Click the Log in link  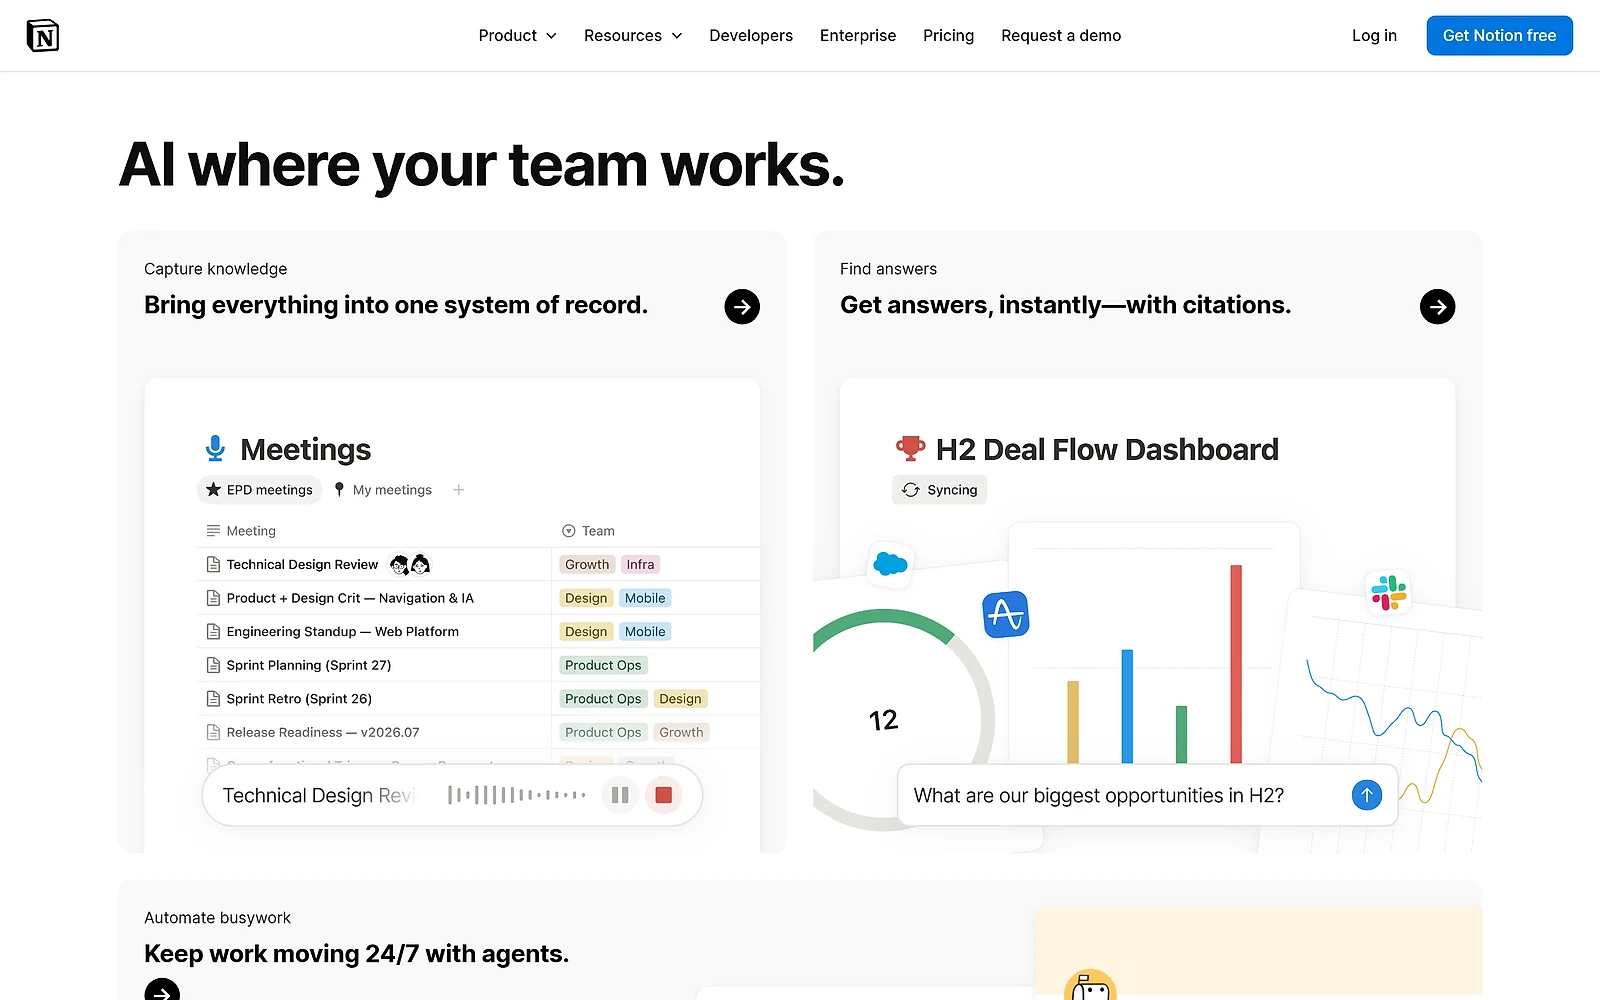[1374, 36]
